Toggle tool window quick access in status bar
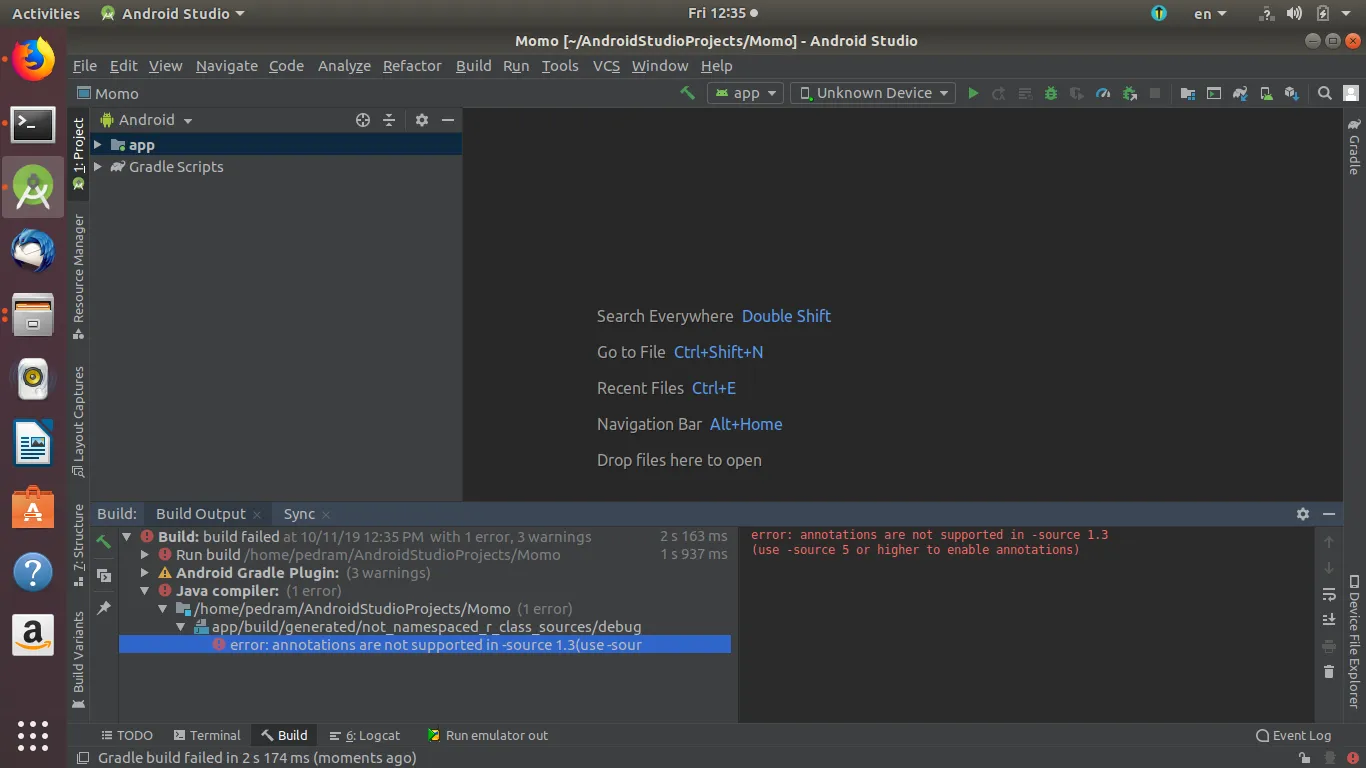 point(83,758)
